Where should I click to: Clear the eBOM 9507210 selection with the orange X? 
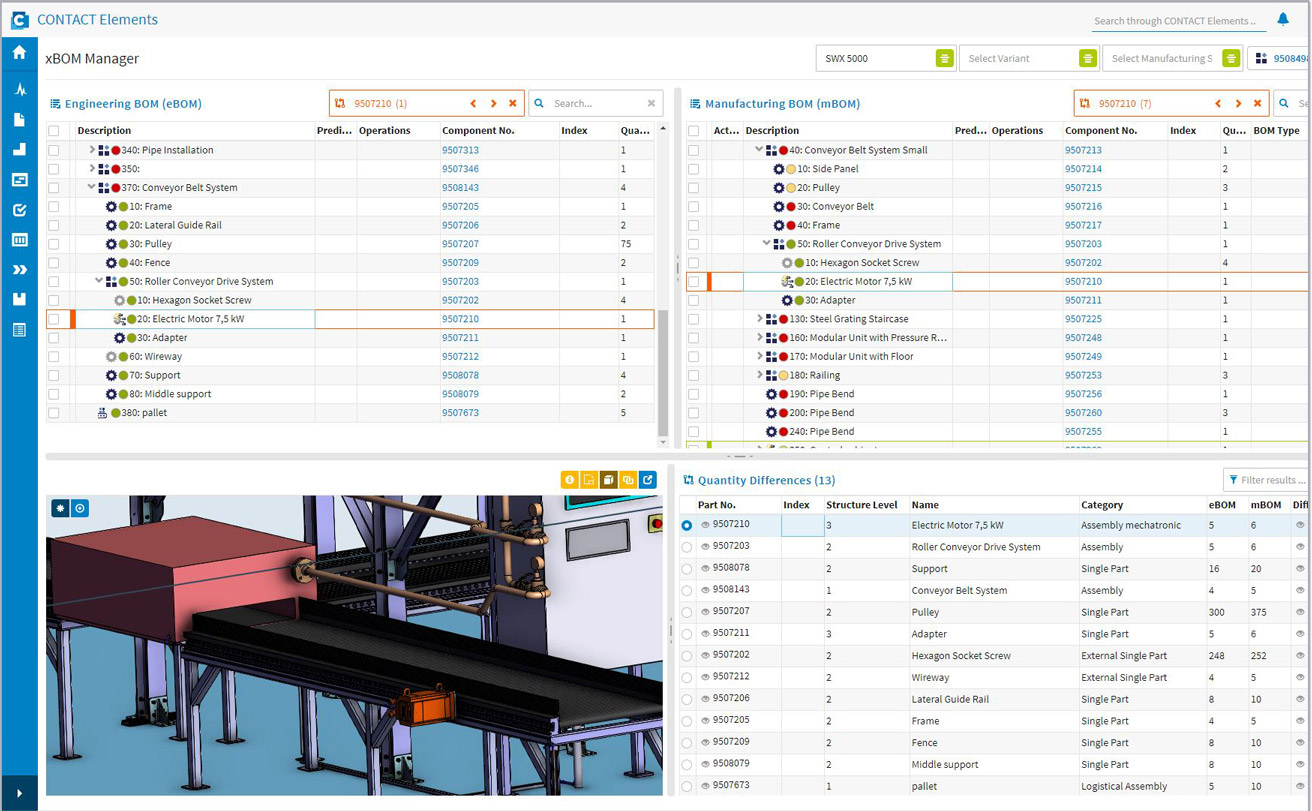tap(513, 103)
